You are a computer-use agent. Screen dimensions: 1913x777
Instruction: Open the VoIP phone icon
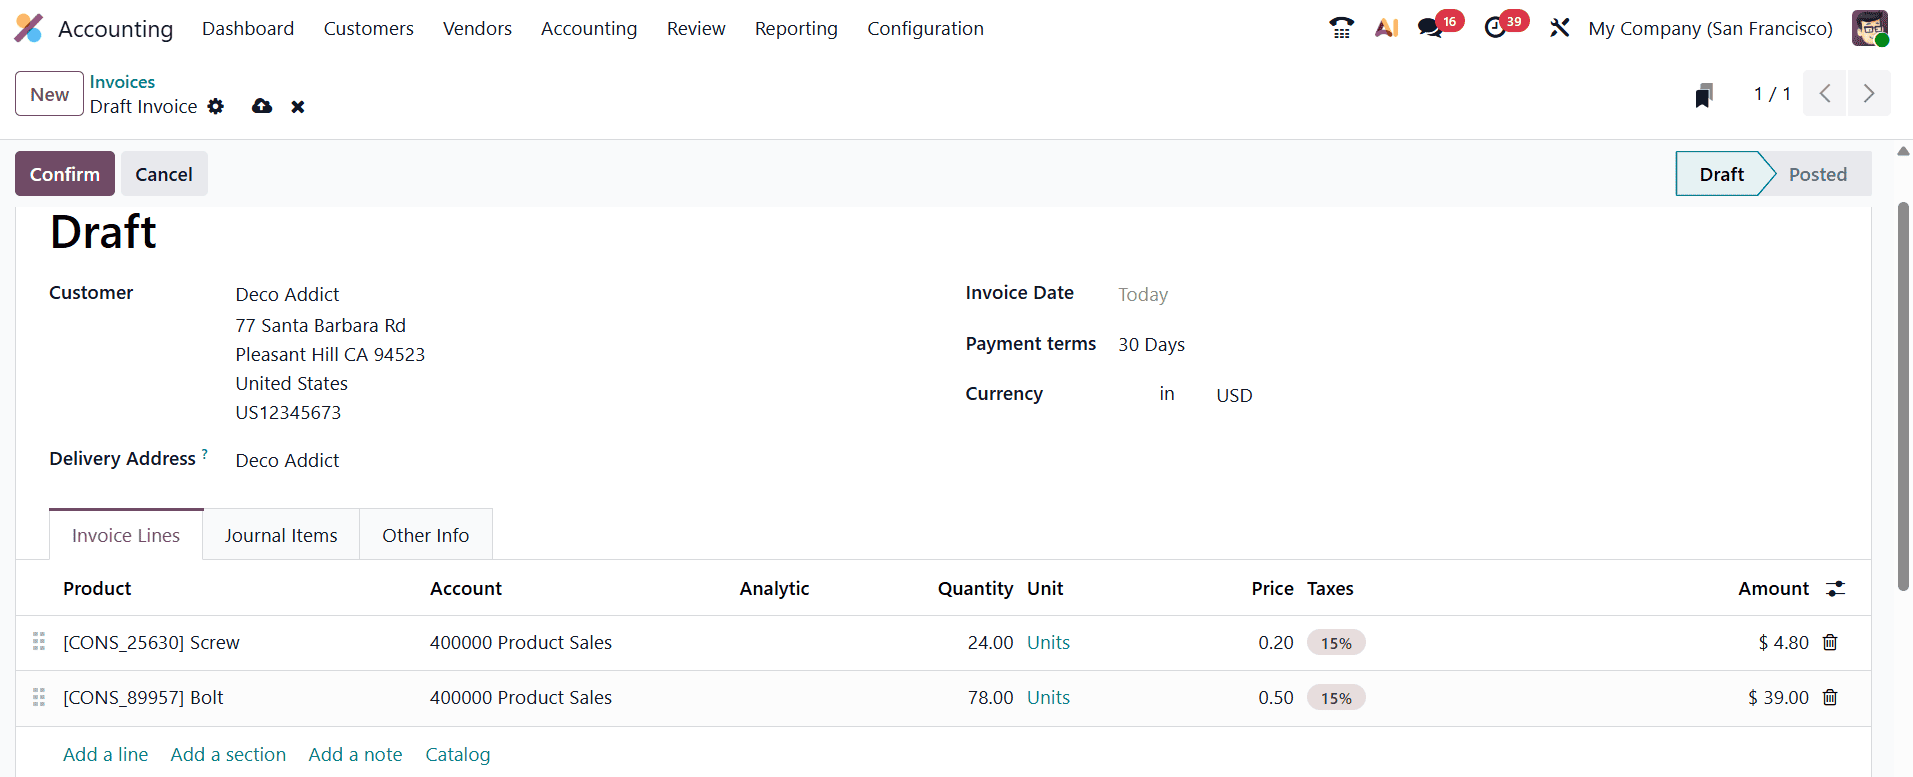click(x=1341, y=28)
